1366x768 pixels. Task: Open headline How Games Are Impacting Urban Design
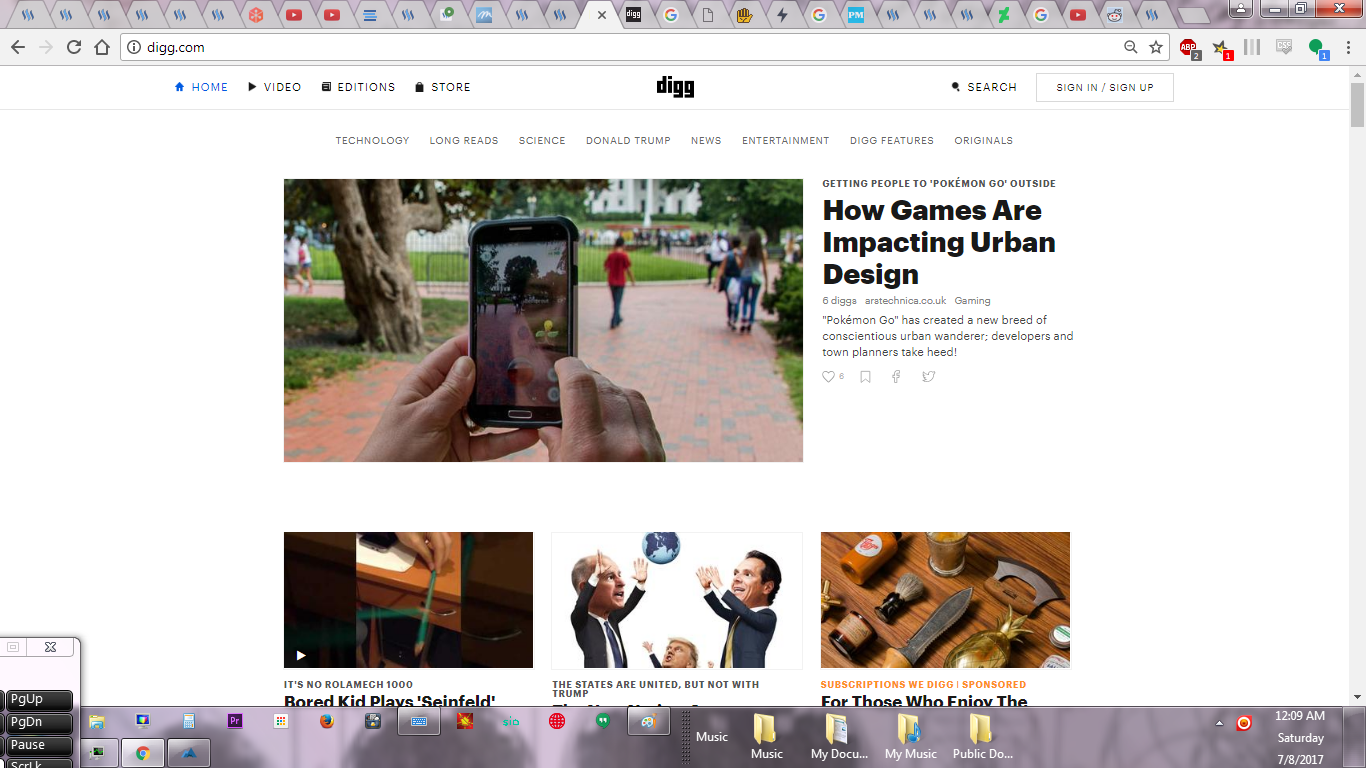tap(939, 242)
